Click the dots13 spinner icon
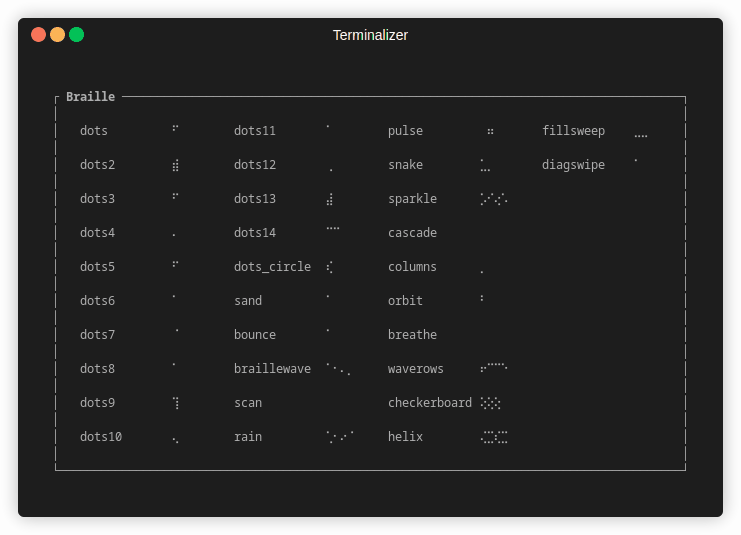 coord(330,200)
